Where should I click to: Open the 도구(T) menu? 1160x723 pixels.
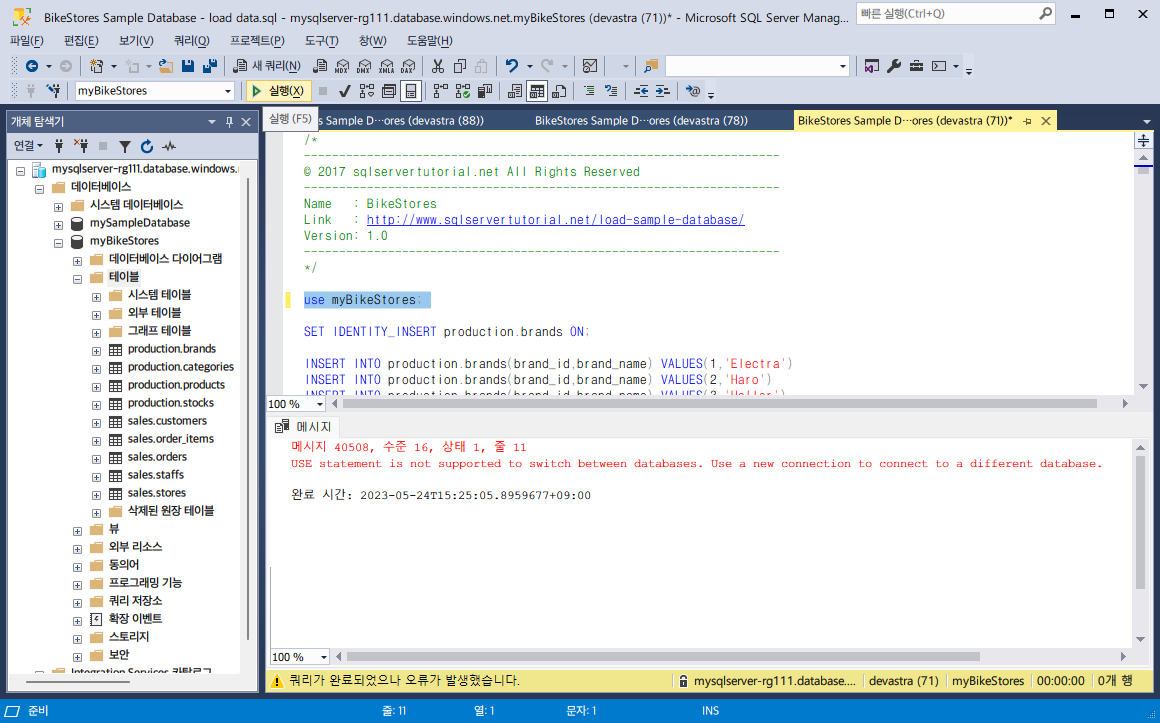pyautogui.click(x=322, y=41)
